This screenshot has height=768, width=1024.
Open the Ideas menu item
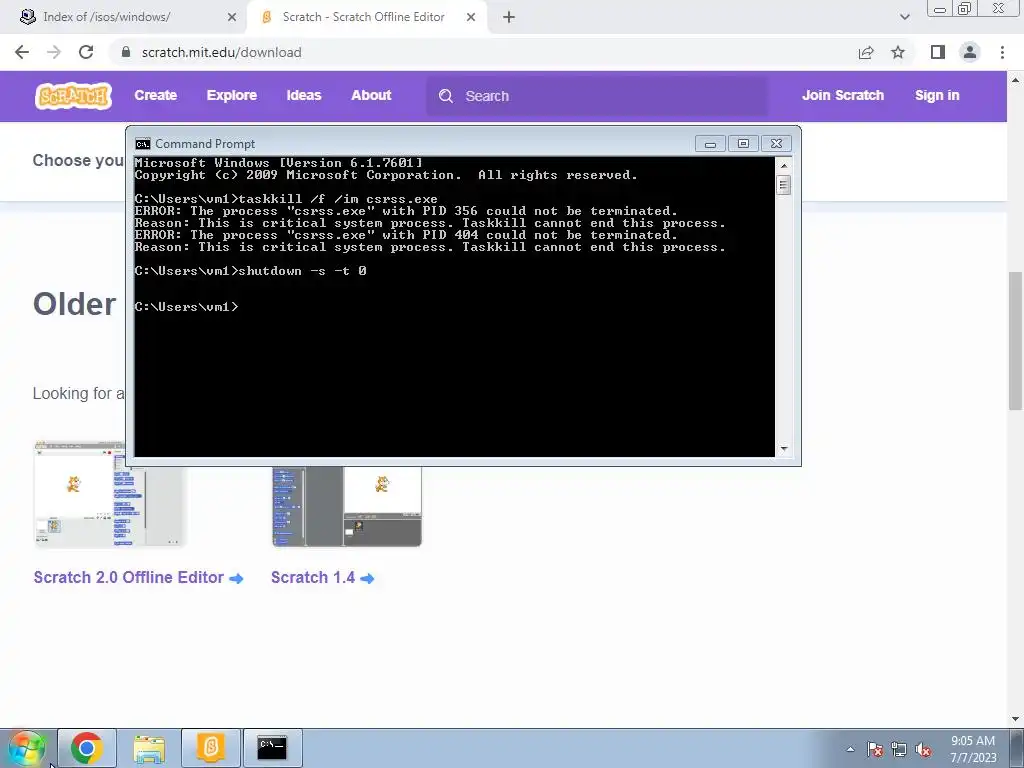click(304, 95)
